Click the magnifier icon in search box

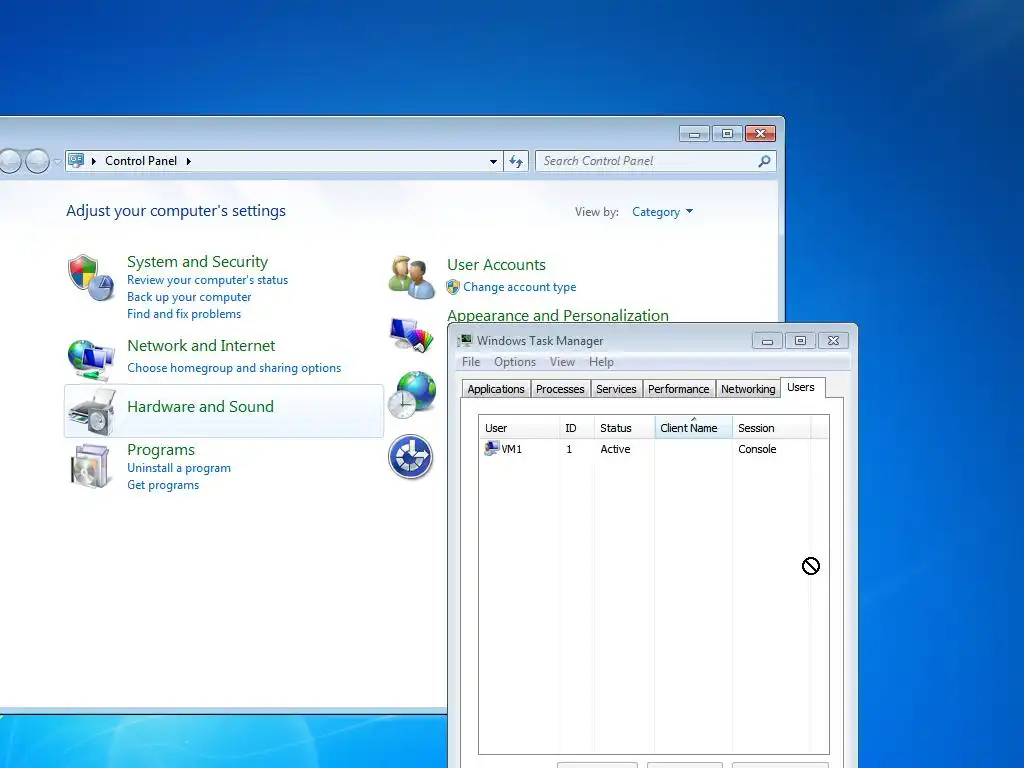(x=764, y=161)
